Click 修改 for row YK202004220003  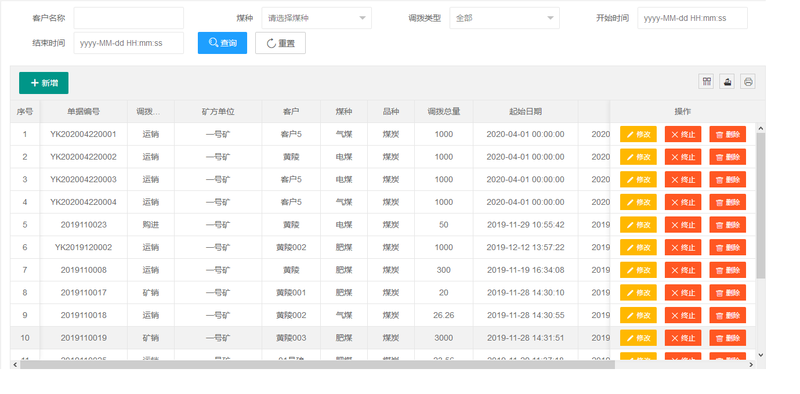(x=638, y=179)
